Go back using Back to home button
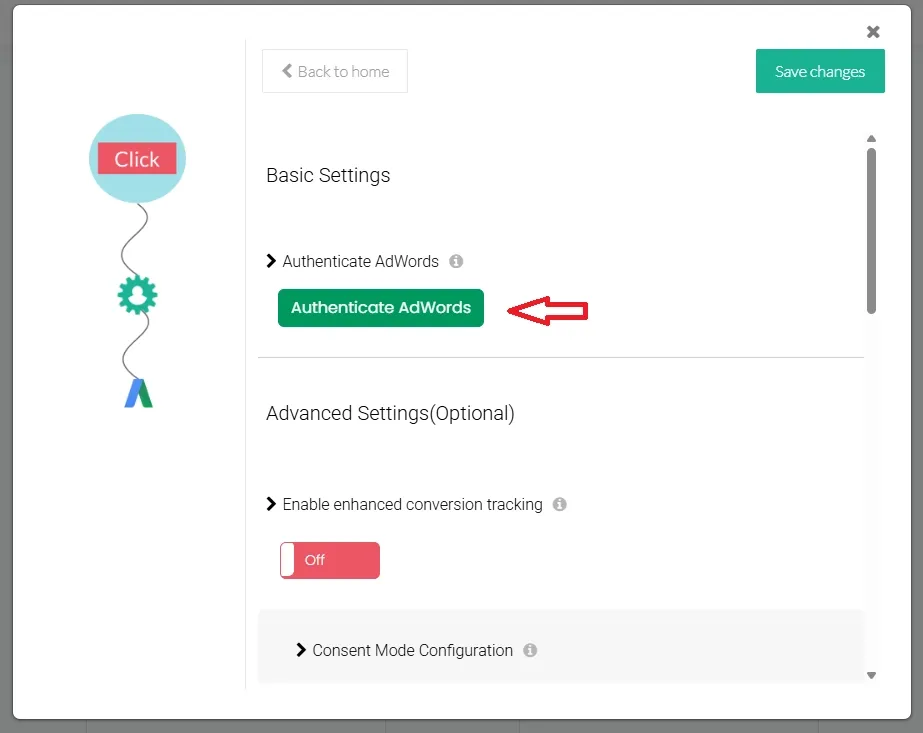Screen dimensions: 923x733 (x=335, y=71)
